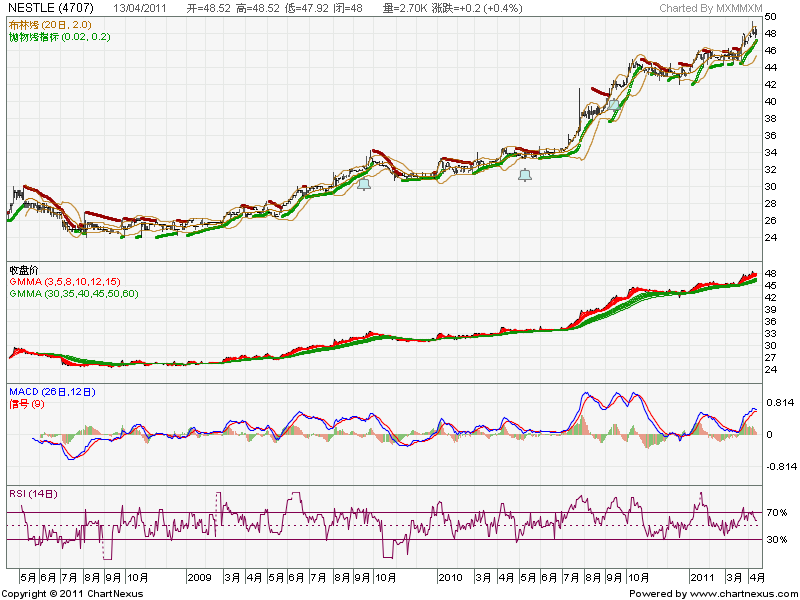This screenshot has width=800, height=600.
Task: Click the 30% RSI level label
Action: pos(777,539)
